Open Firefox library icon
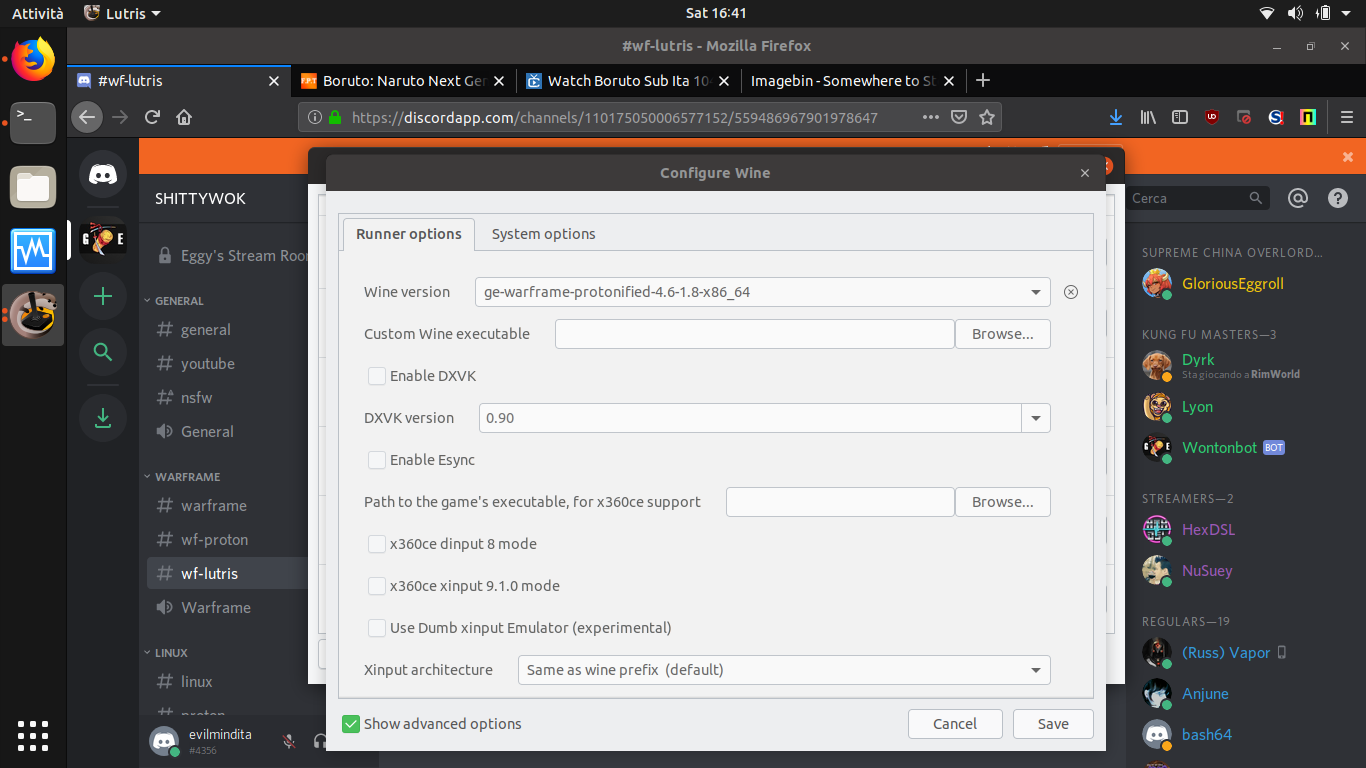Image resolution: width=1366 pixels, height=768 pixels. coord(1148,117)
